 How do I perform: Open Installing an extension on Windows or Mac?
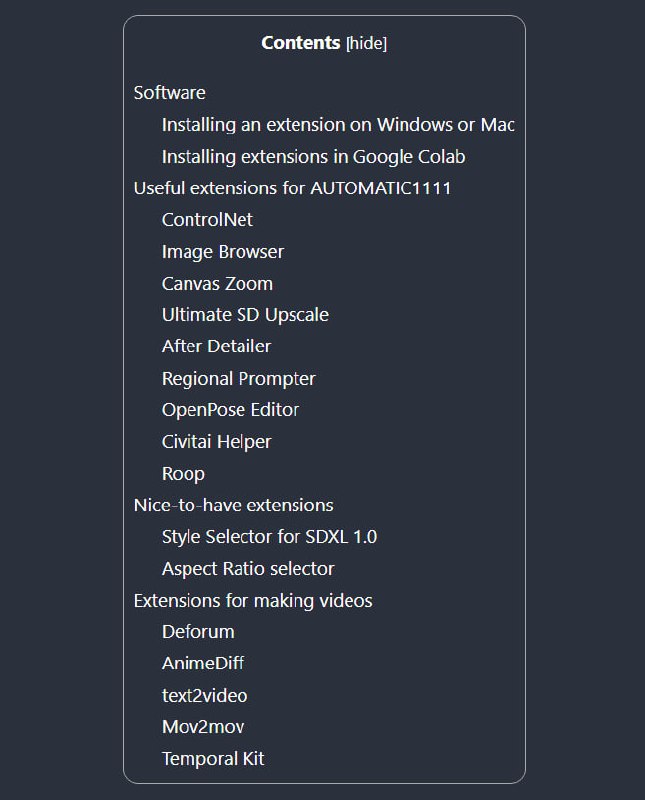[x=337, y=125]
